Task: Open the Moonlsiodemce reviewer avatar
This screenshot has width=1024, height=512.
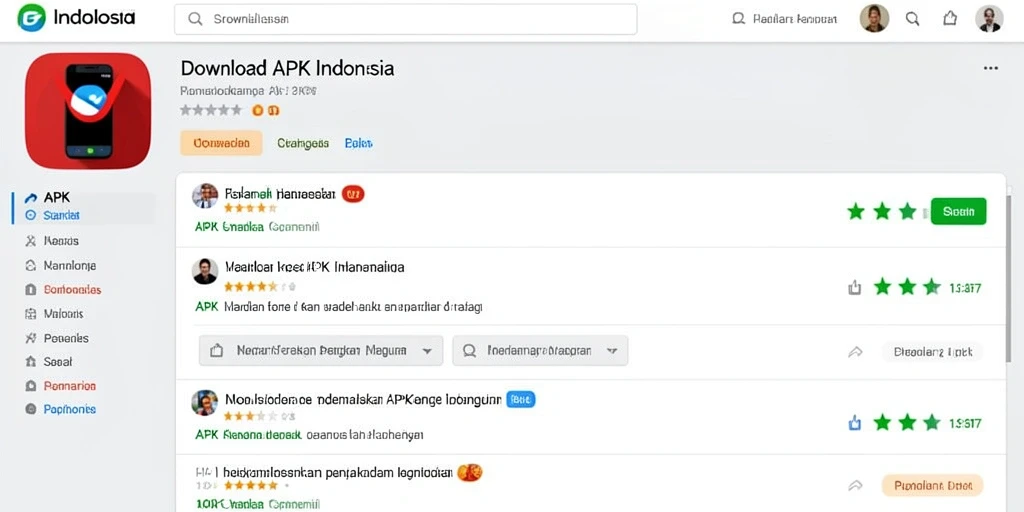Action: tap(204, 403)
